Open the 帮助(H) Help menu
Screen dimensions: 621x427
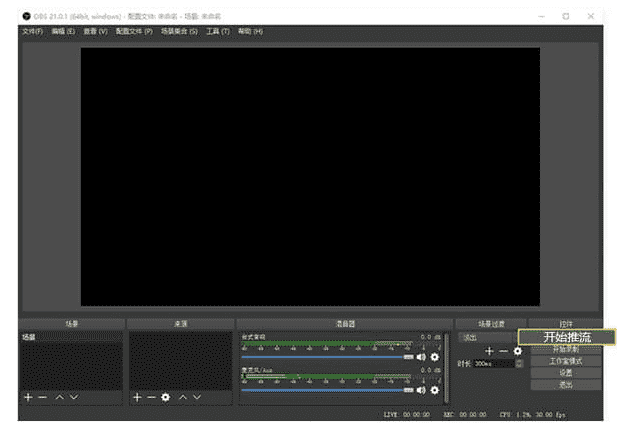pyautogui.click(x=250, y=31)
